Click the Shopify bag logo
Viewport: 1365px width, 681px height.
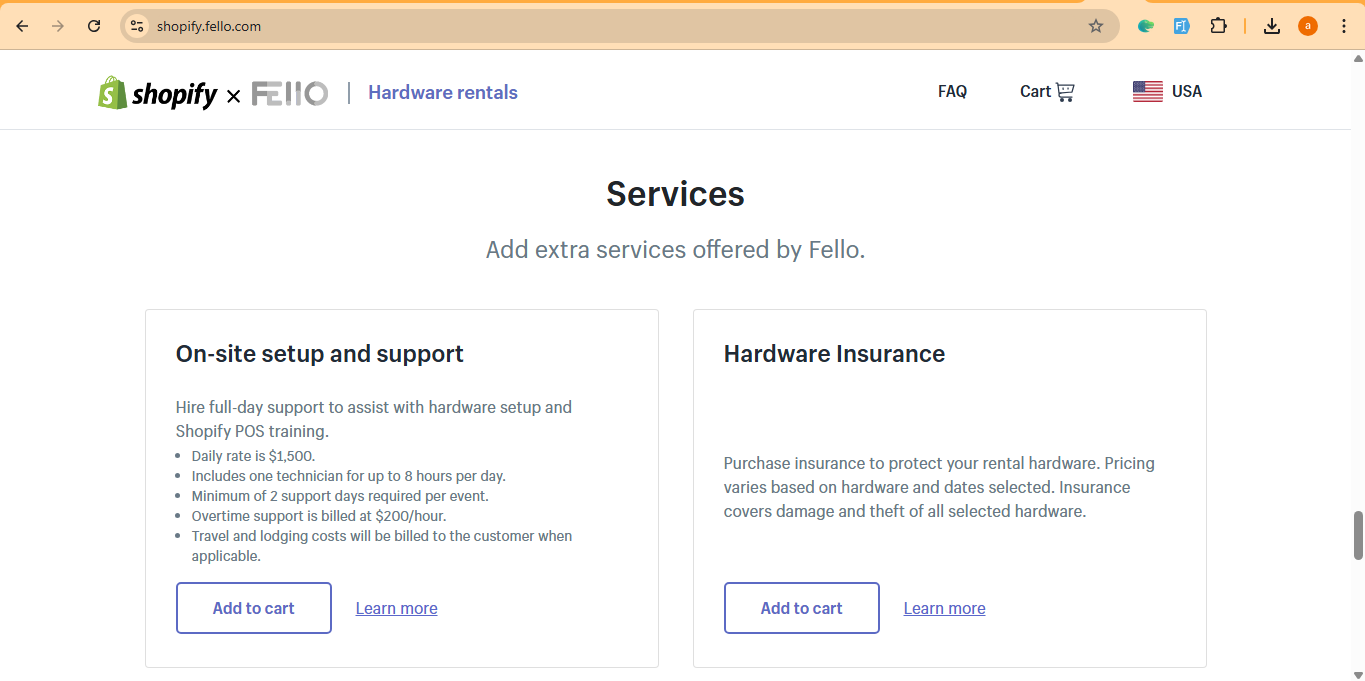(112, 93)
